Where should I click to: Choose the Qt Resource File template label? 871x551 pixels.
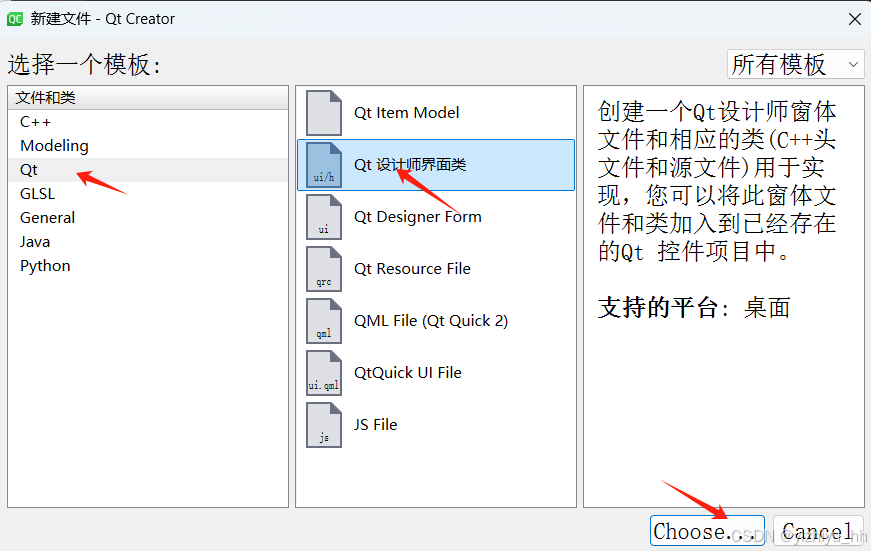[x=412, y=269]
